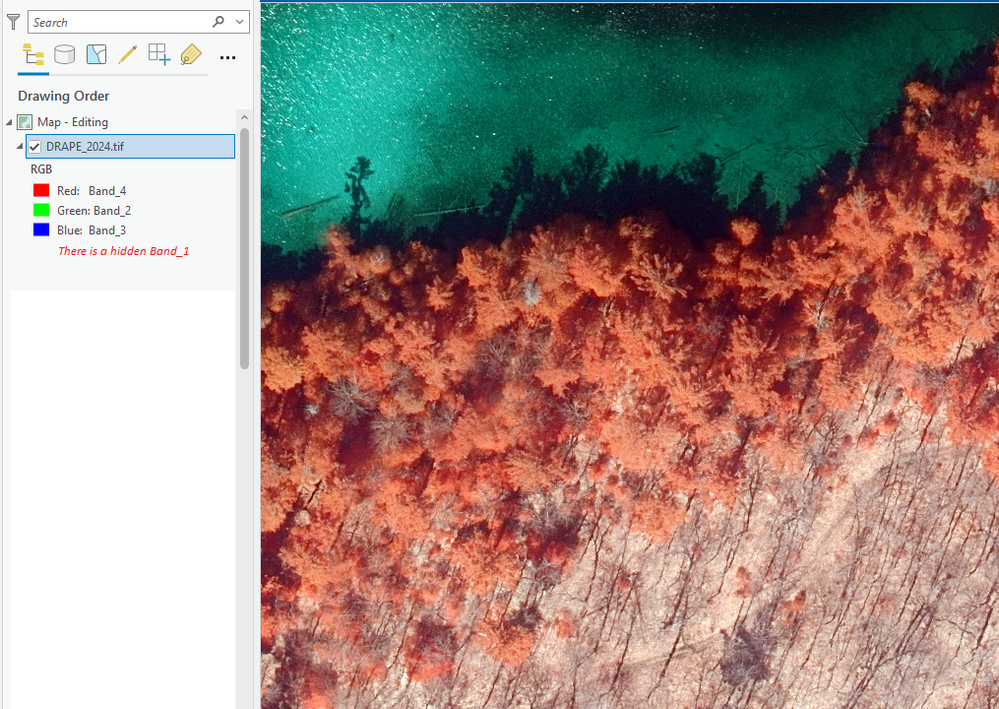
Task: Select List By Labeling tag icon
Action: pyautogui.click(x=190, y=55)
